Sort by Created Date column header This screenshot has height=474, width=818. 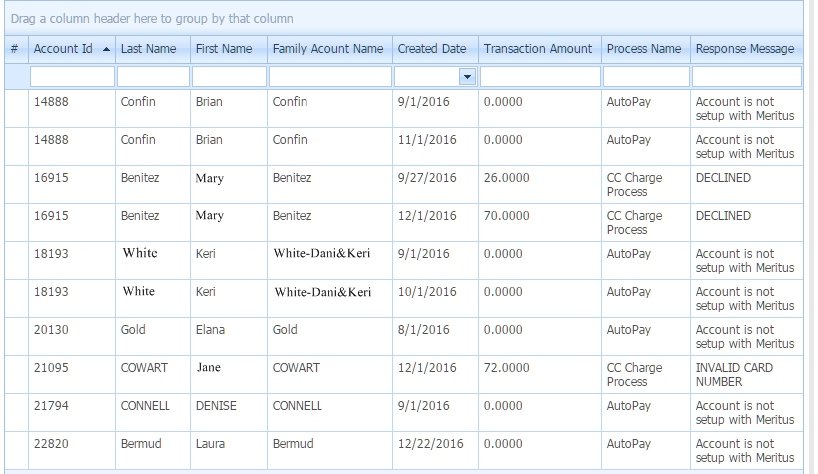pos(435,49)
